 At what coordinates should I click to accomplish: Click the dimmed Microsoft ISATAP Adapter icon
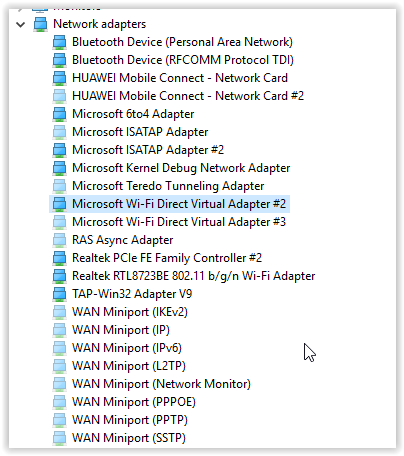click(59, 132)
